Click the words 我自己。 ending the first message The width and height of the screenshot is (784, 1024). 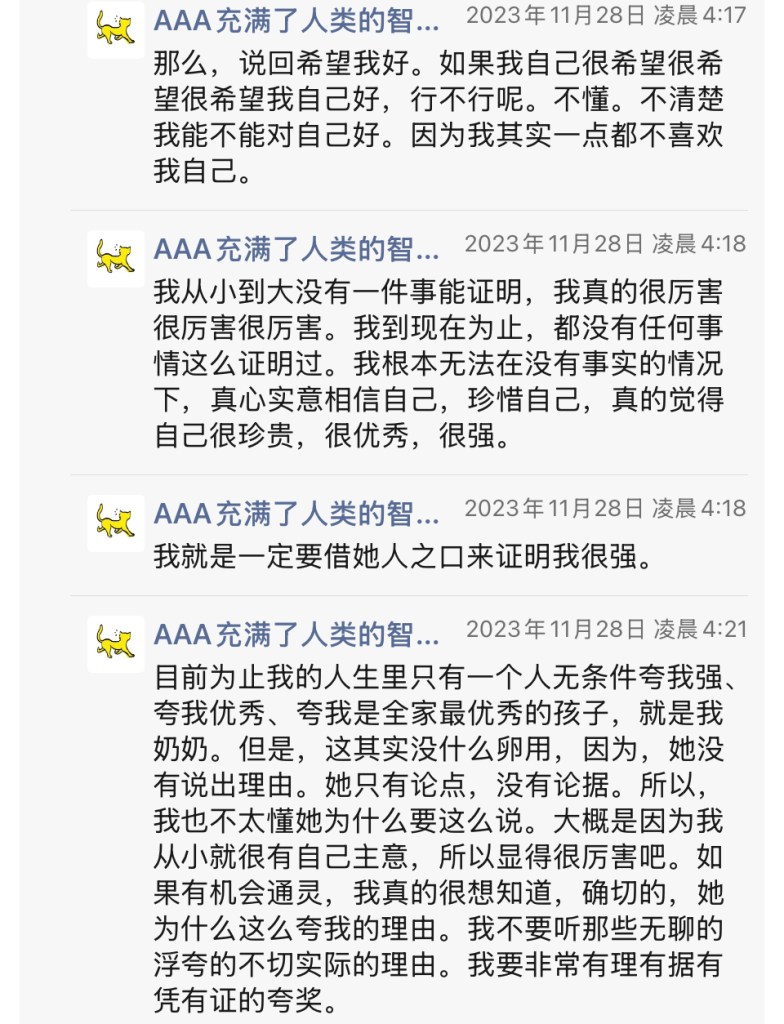tap(203, 171)
